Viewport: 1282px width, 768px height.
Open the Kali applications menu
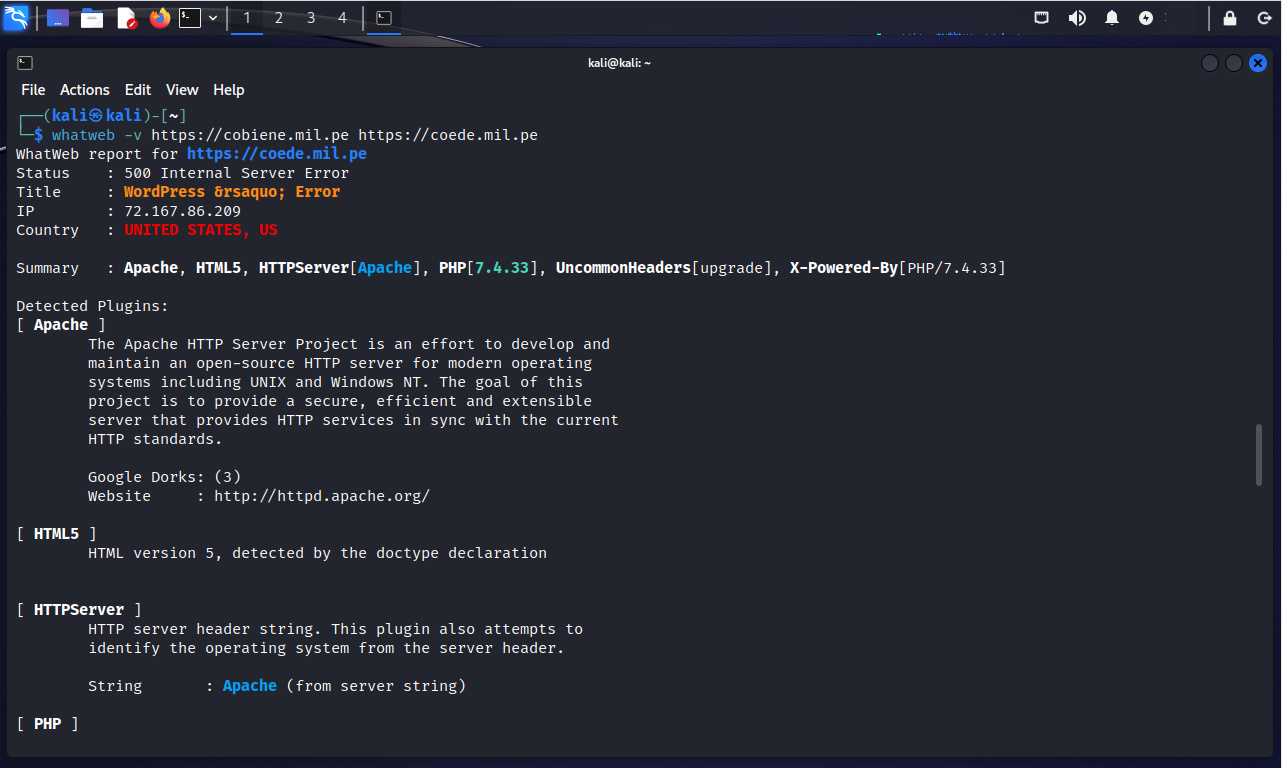(x=16, y=18)
